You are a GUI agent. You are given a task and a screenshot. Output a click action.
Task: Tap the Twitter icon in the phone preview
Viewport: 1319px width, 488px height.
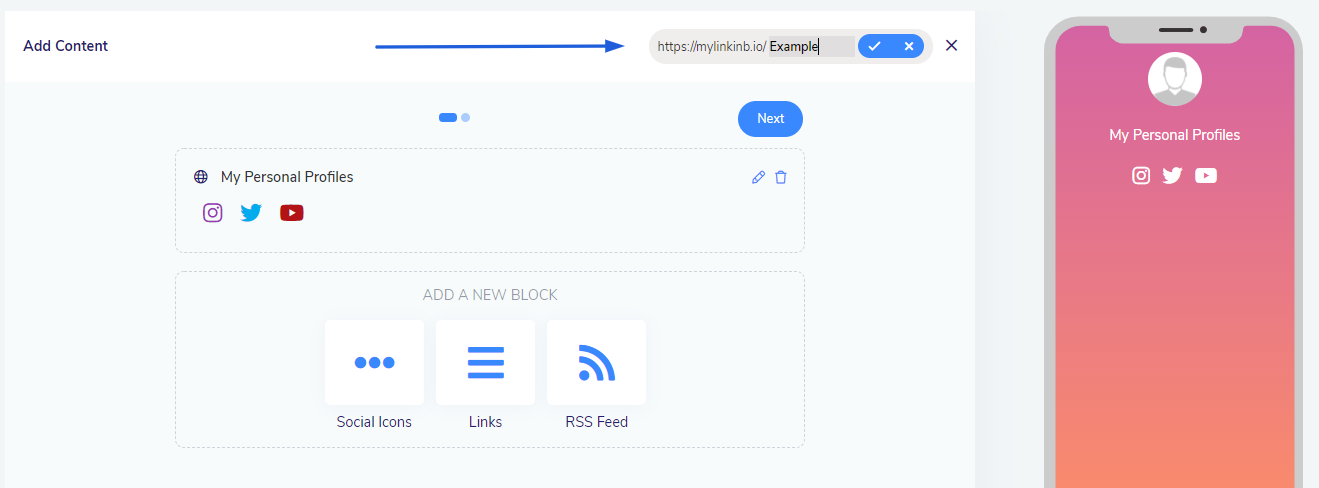[x=1173, y=175]
